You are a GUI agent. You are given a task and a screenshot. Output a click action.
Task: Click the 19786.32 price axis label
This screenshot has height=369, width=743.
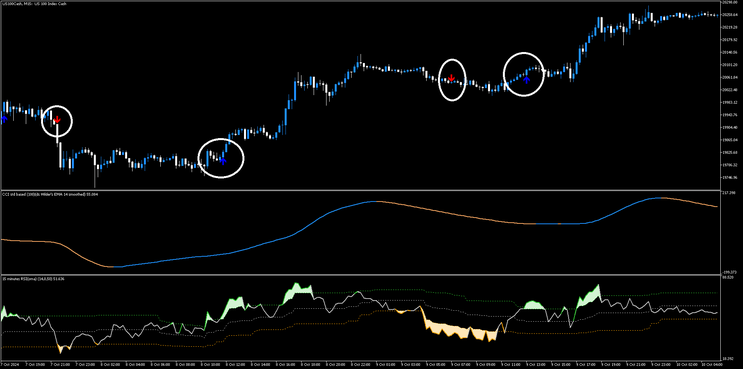point(730,165)
